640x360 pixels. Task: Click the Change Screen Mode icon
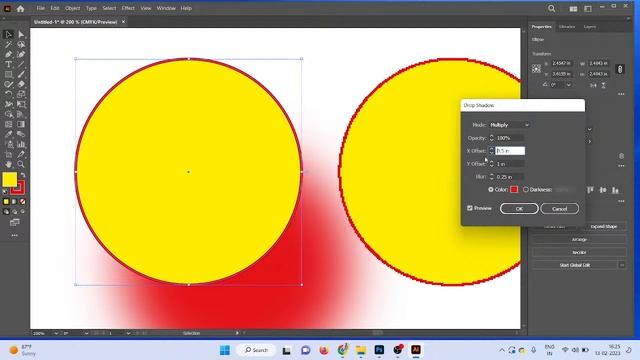click(15, 222)
